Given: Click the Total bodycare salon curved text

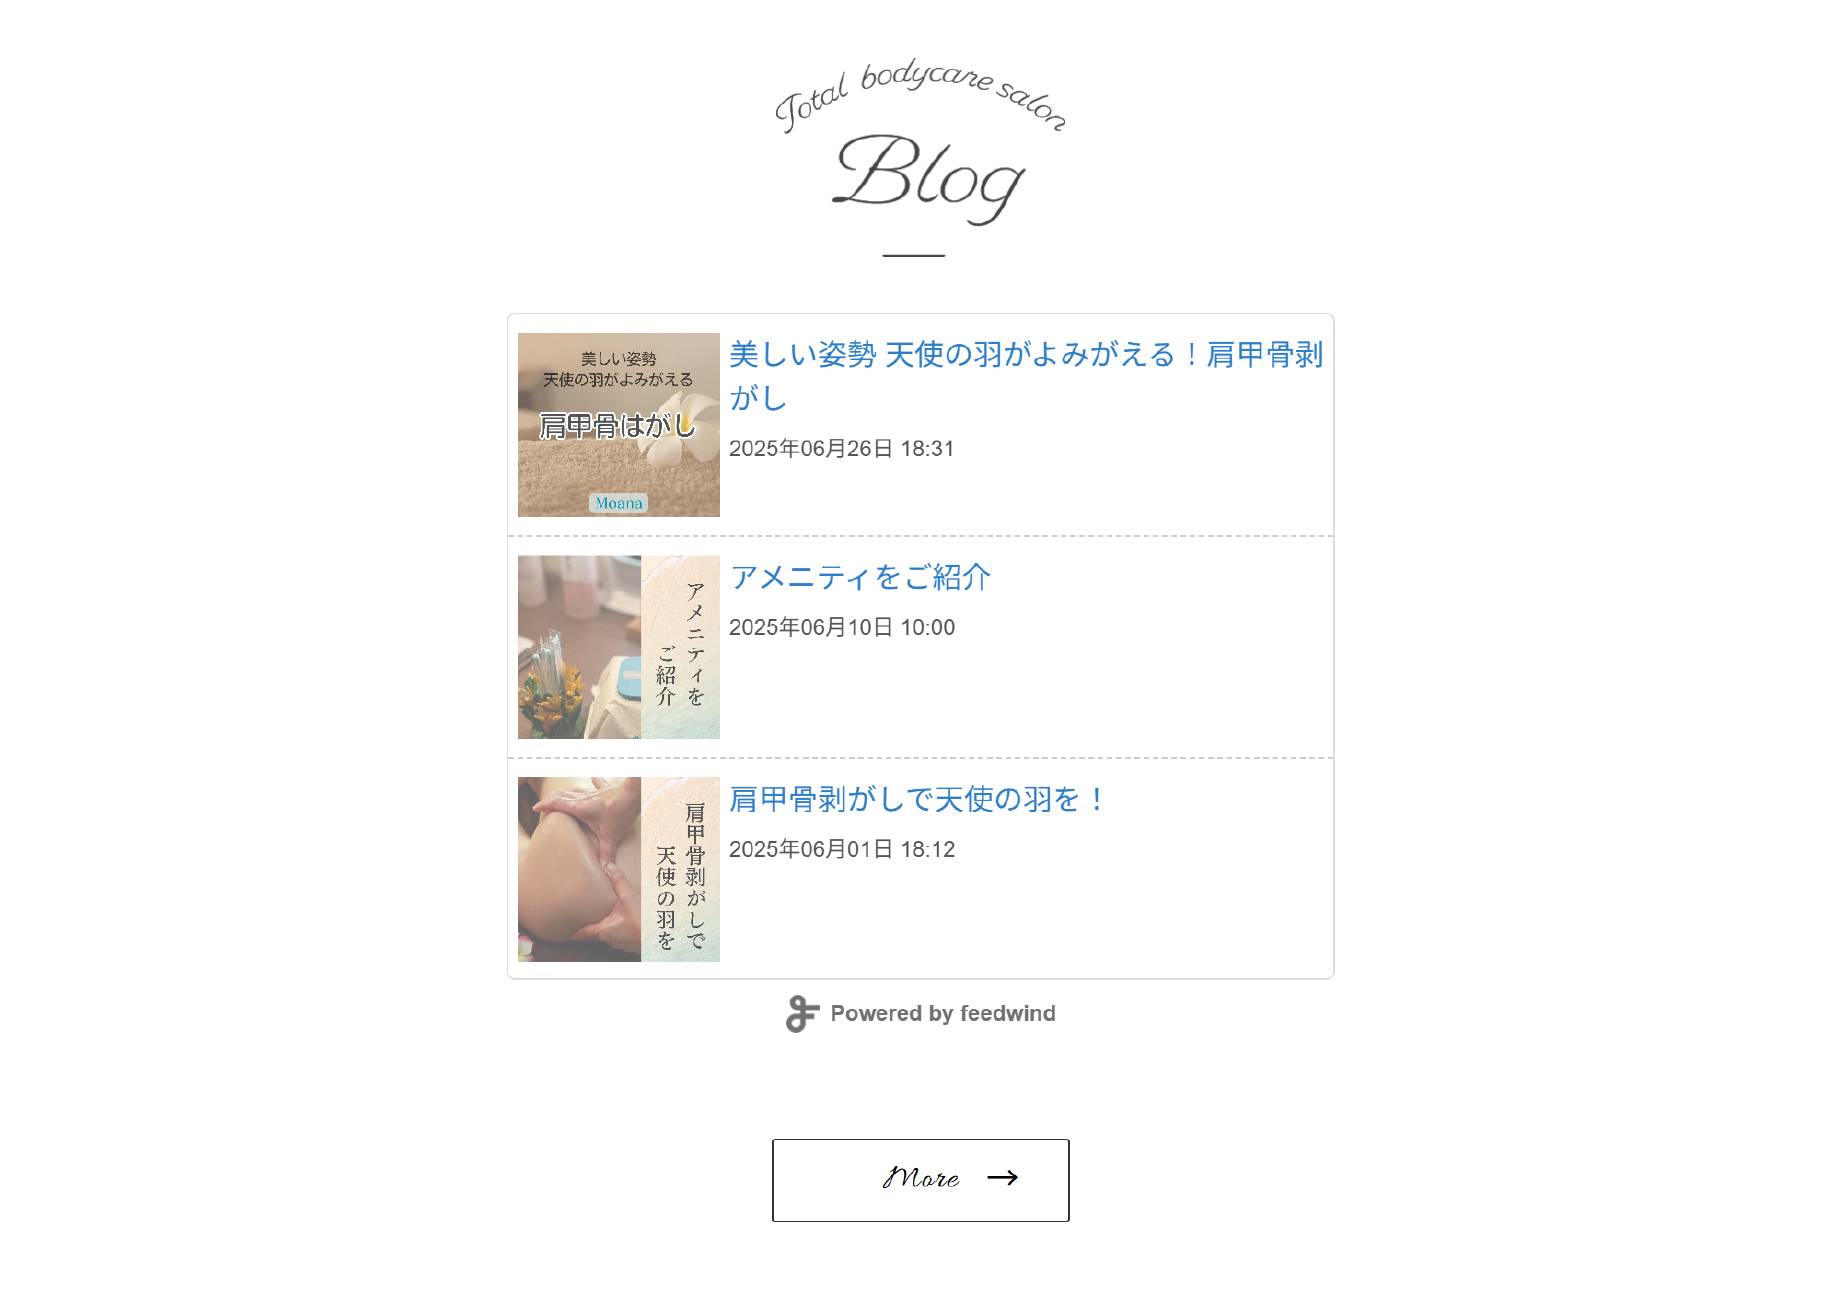Looking at the screenshot, I should click(x=921, y=93).
